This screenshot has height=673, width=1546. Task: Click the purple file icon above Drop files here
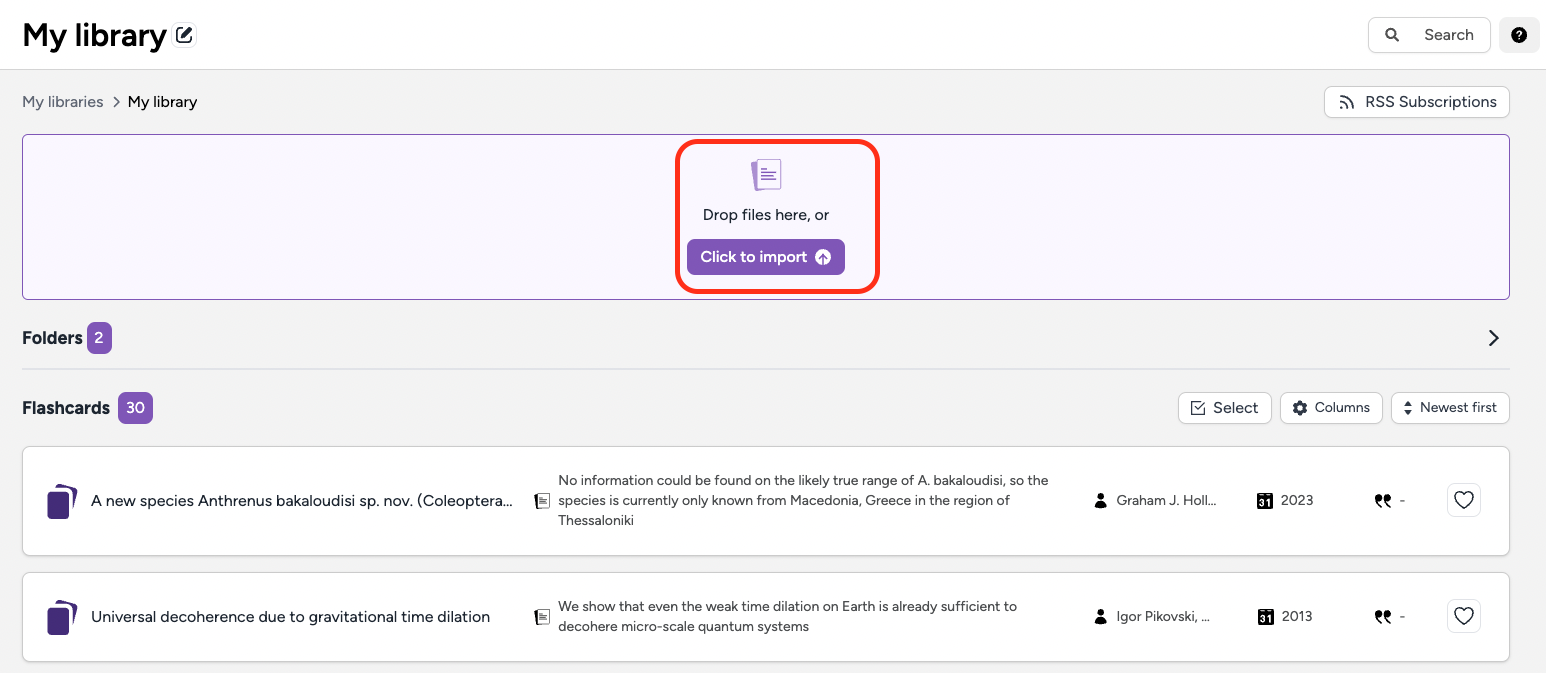tap(766, 174)
